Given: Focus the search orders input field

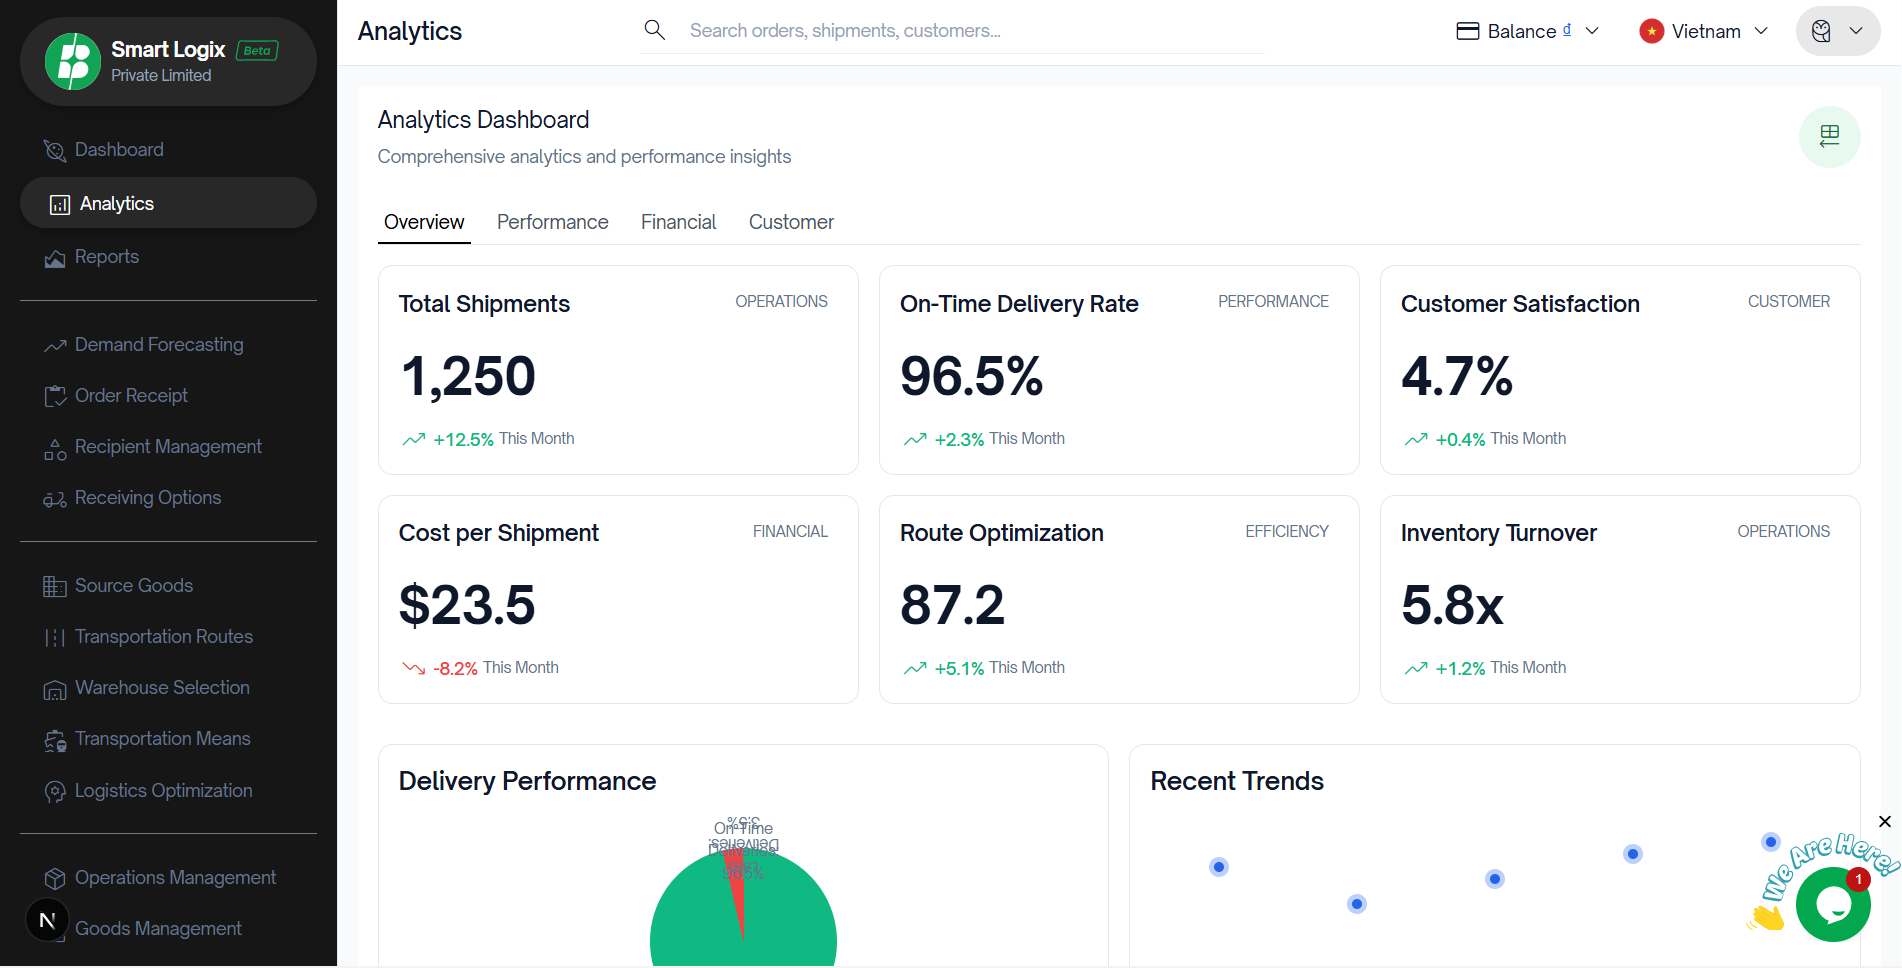Looking at the screenshot, I should [970, 31].
